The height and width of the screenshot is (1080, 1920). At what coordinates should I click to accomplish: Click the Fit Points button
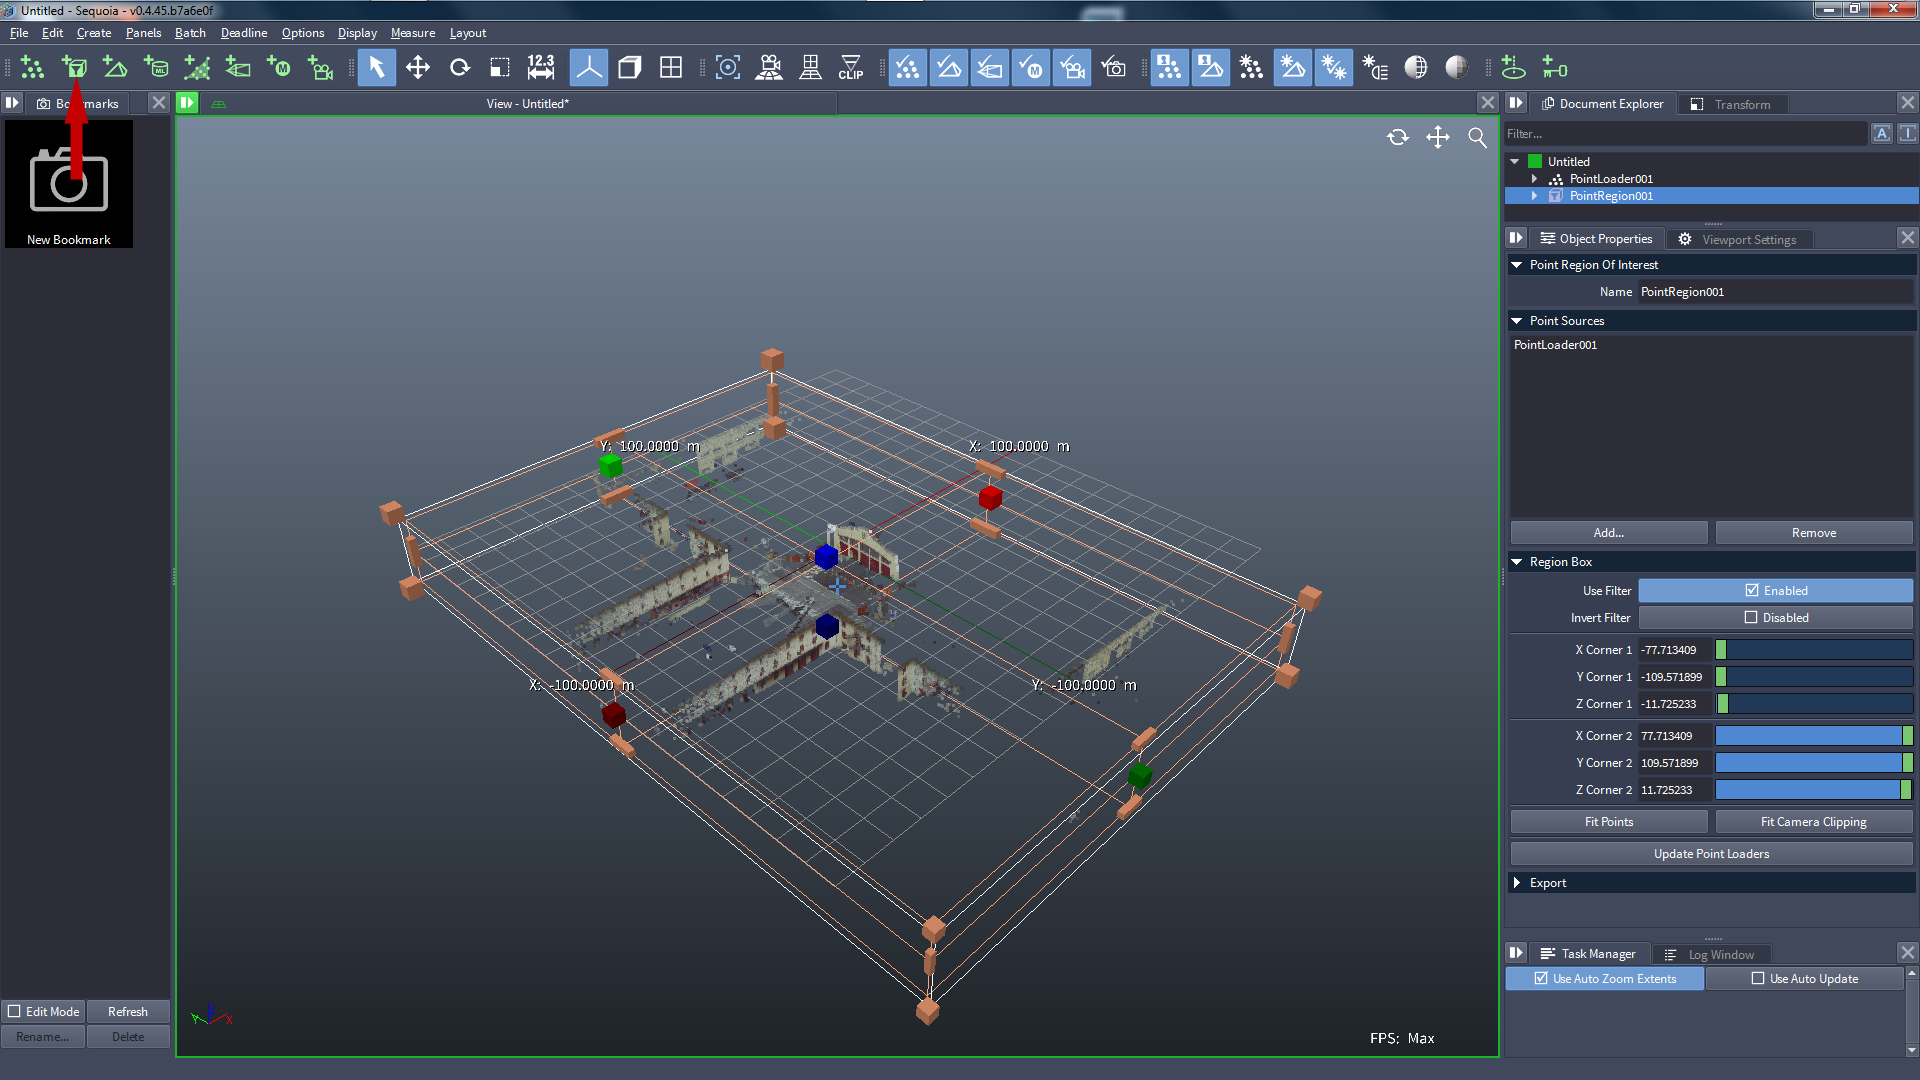pyautogui.click(x=1609, y=822)
